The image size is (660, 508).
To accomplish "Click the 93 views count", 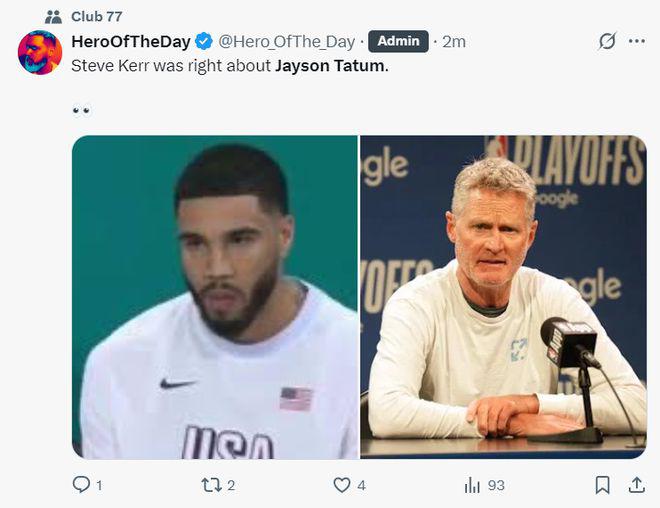I will [496, 485].
